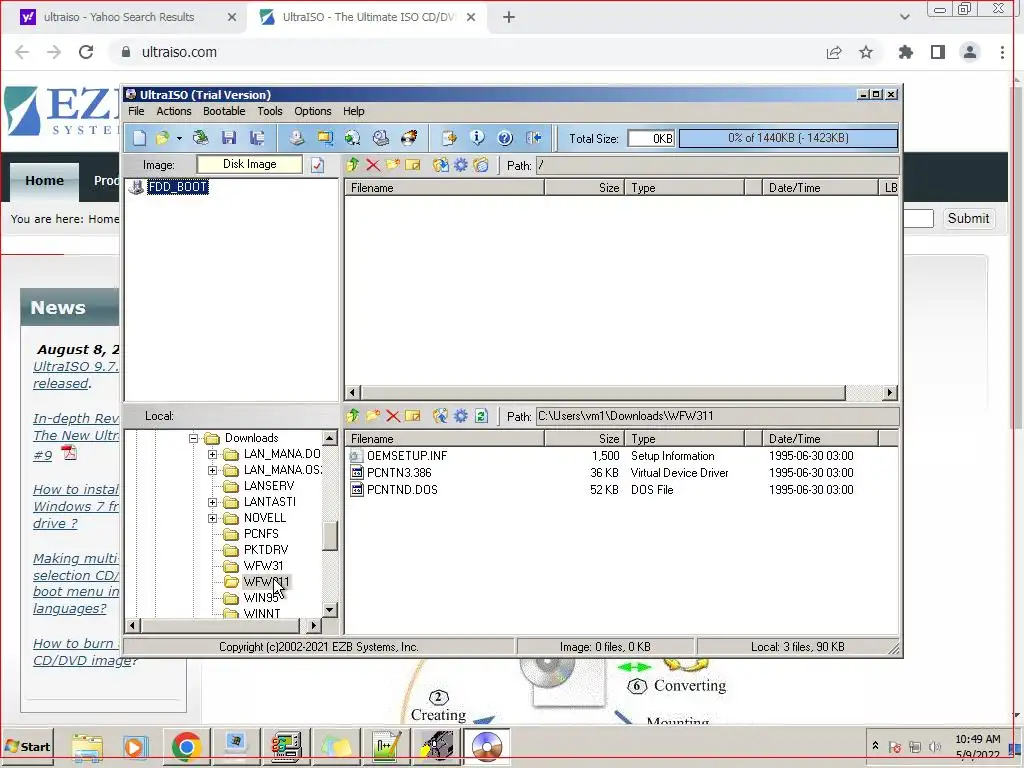
Task: Click the local tree scroll-down arrow
Action: coord(330,610)
